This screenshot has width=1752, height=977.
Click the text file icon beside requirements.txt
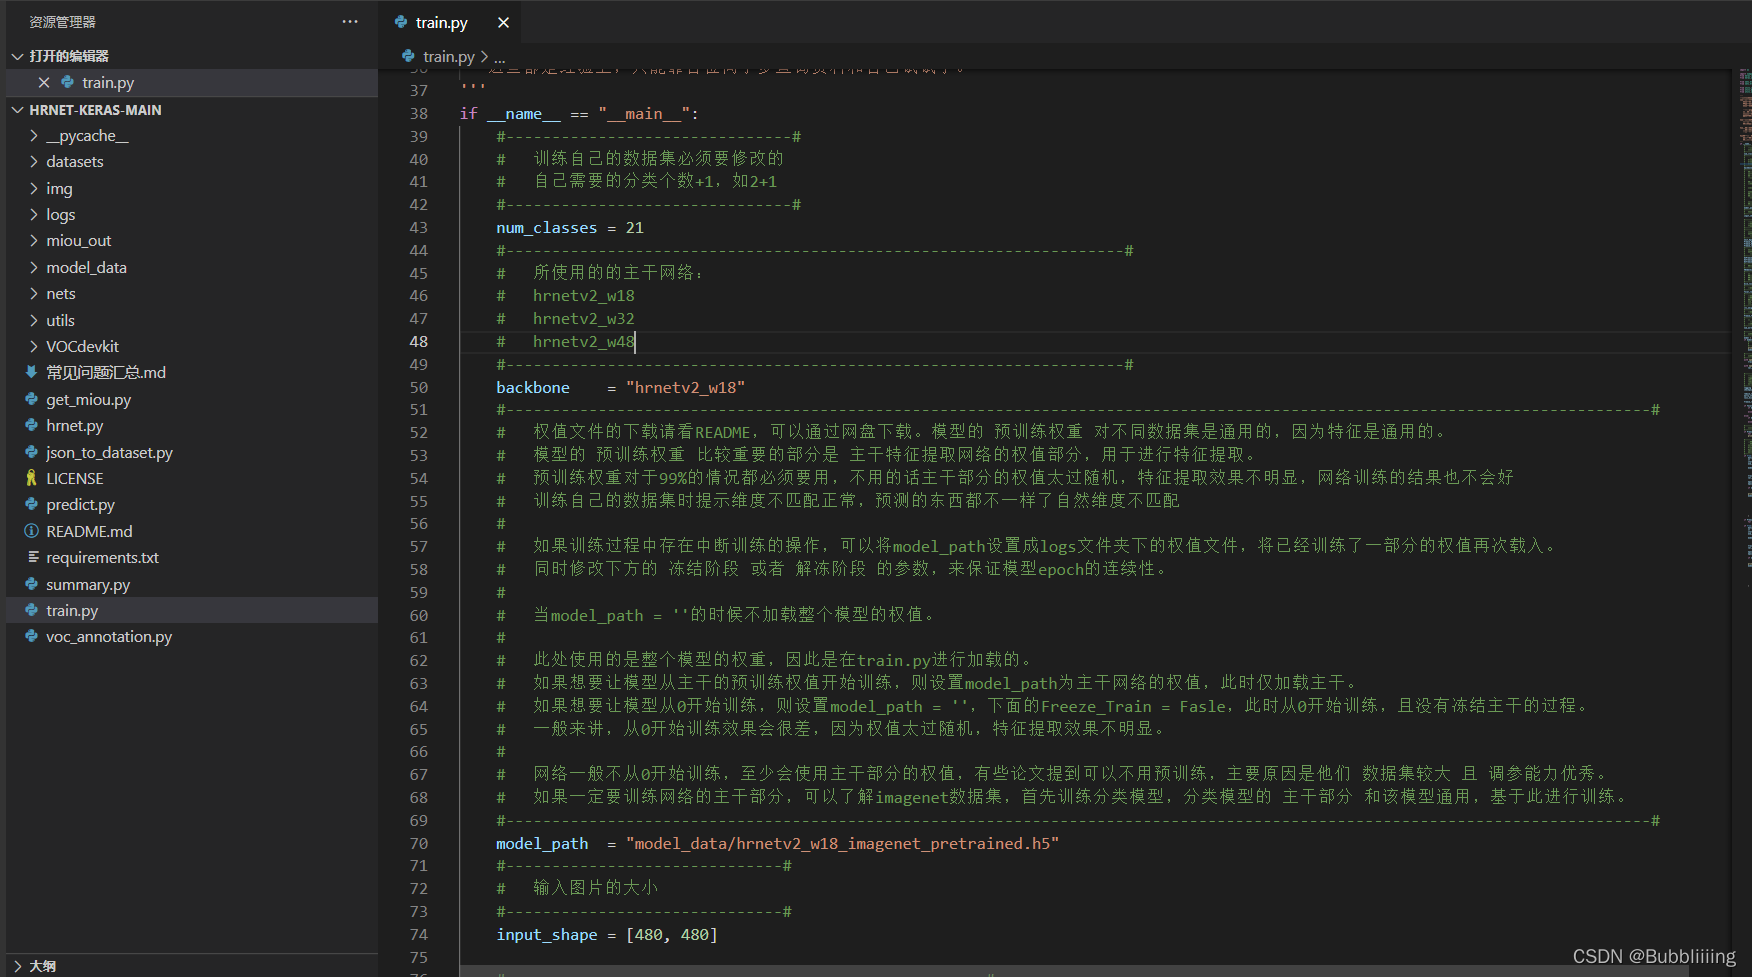pyautogui.click(x=32, y=557)
